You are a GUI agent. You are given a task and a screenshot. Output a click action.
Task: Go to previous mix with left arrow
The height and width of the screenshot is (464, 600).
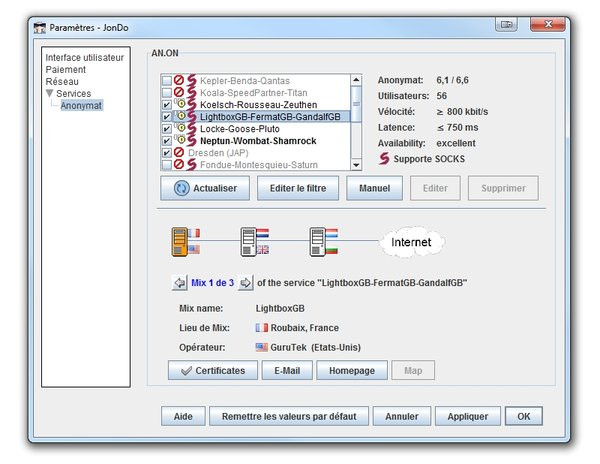click(x=179, y=283)
